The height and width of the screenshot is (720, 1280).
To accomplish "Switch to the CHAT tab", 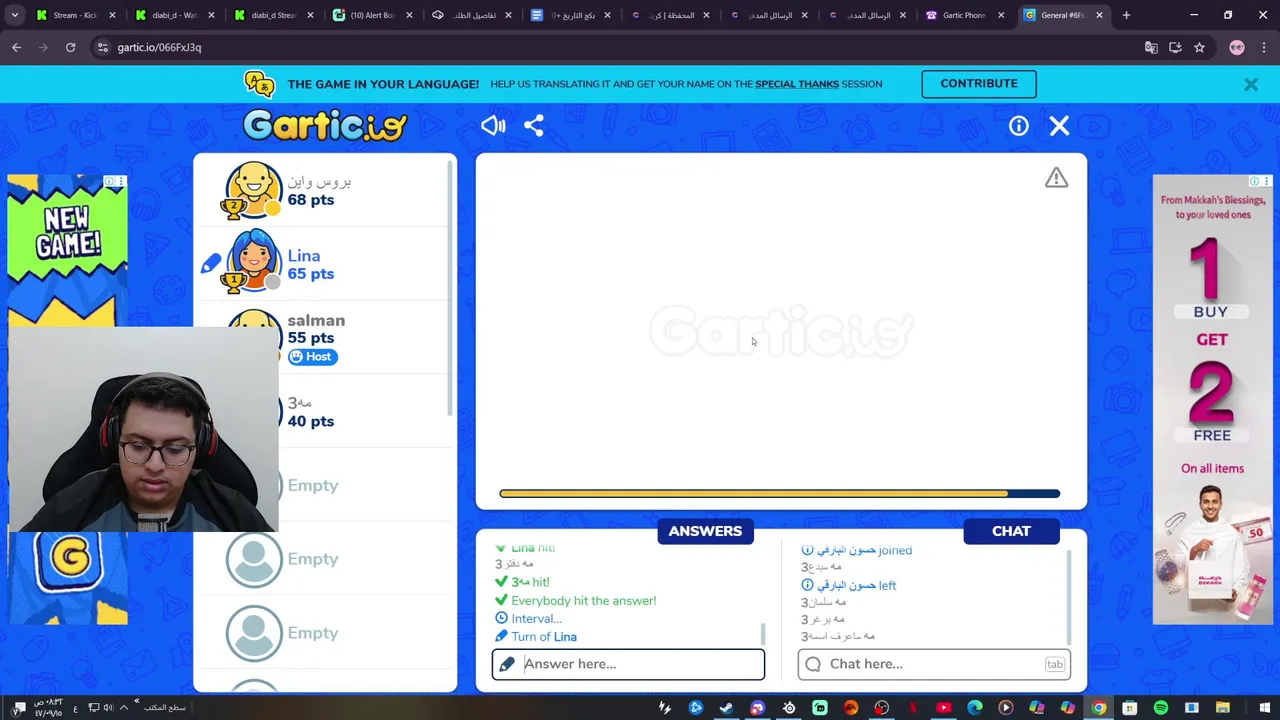I will 1011,531.
